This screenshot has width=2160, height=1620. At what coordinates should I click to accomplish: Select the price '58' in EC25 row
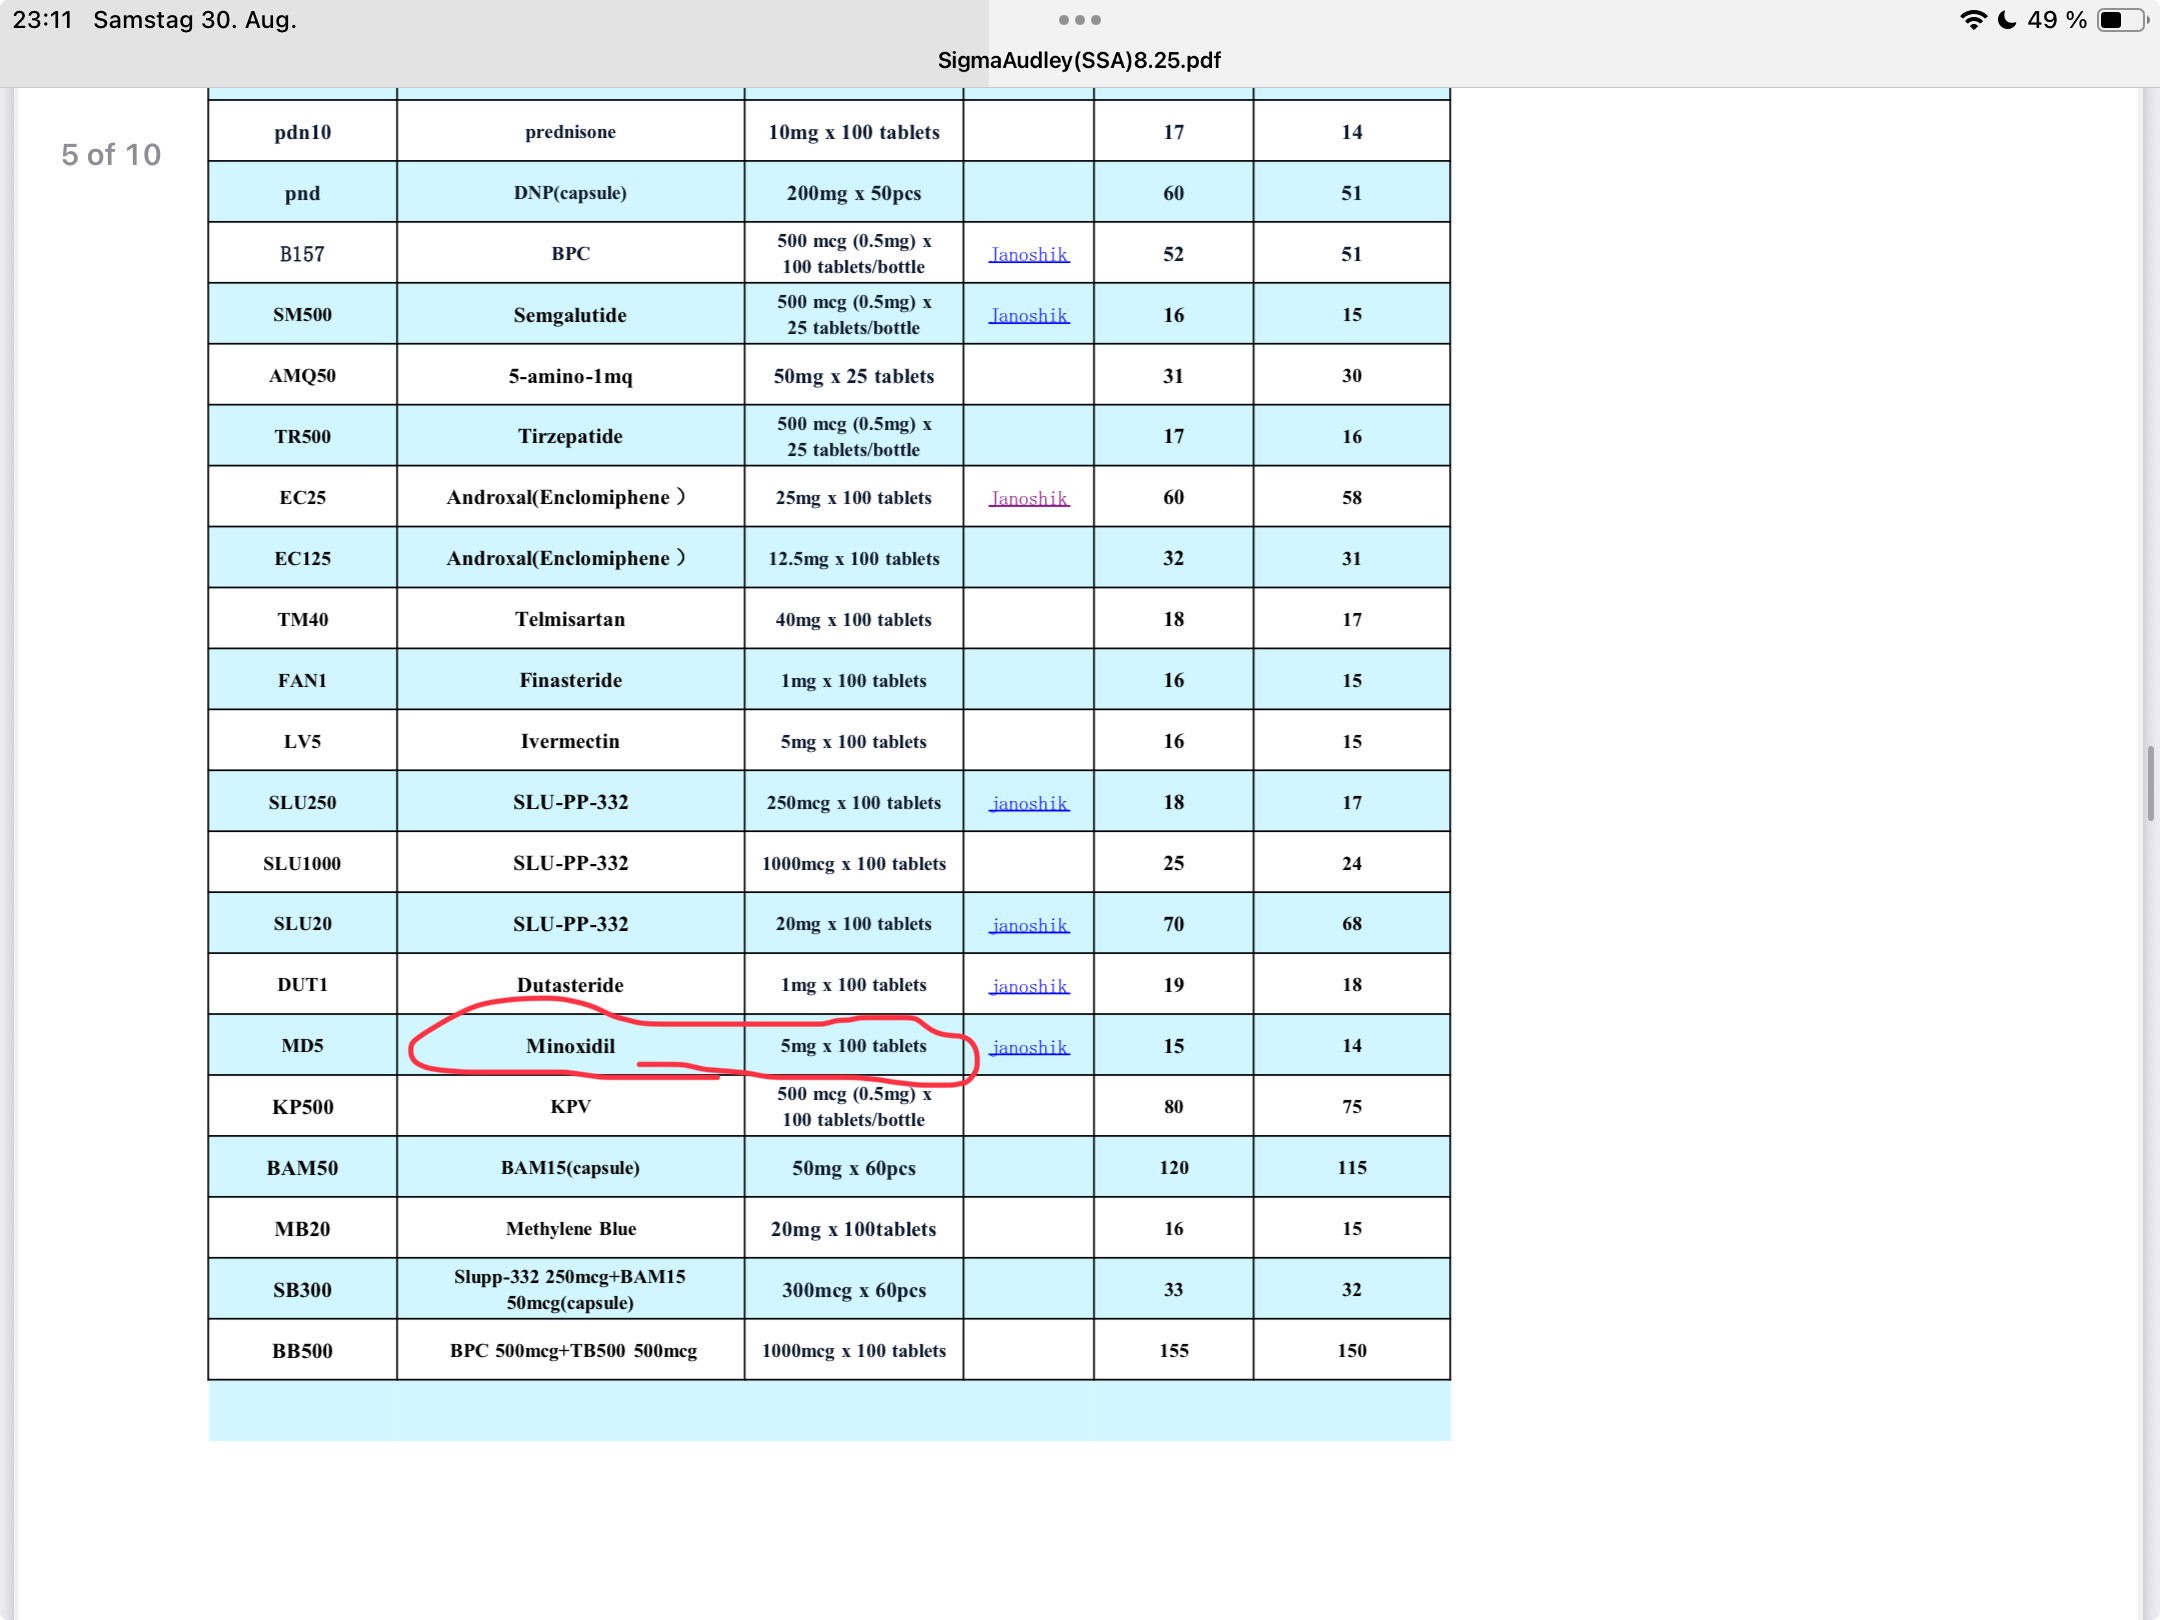(x=1351, y=497)
